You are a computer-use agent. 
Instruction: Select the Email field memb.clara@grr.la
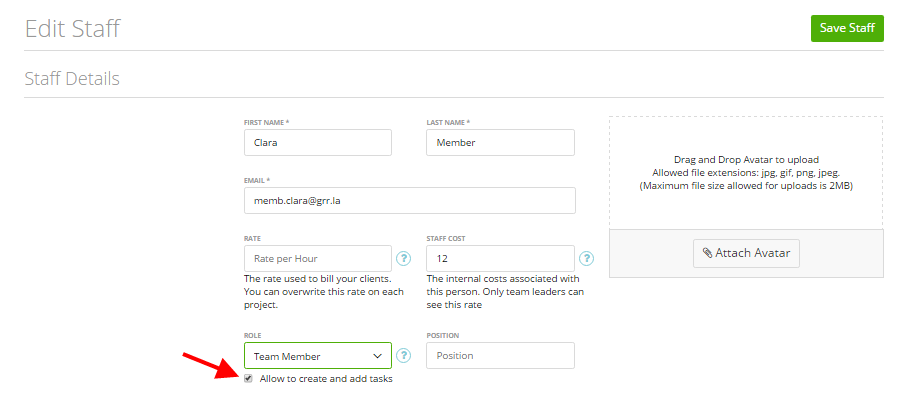[x=410, y=200]
